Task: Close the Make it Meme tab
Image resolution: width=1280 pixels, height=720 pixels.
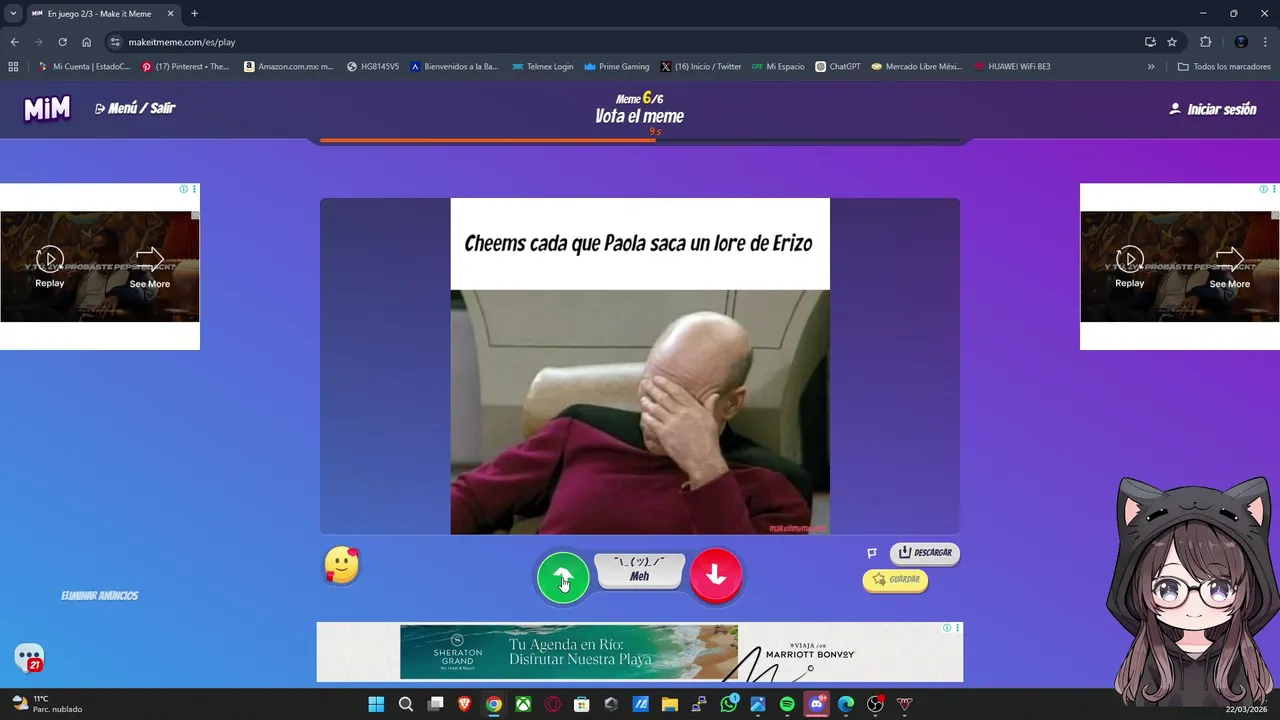Action: 171,13
